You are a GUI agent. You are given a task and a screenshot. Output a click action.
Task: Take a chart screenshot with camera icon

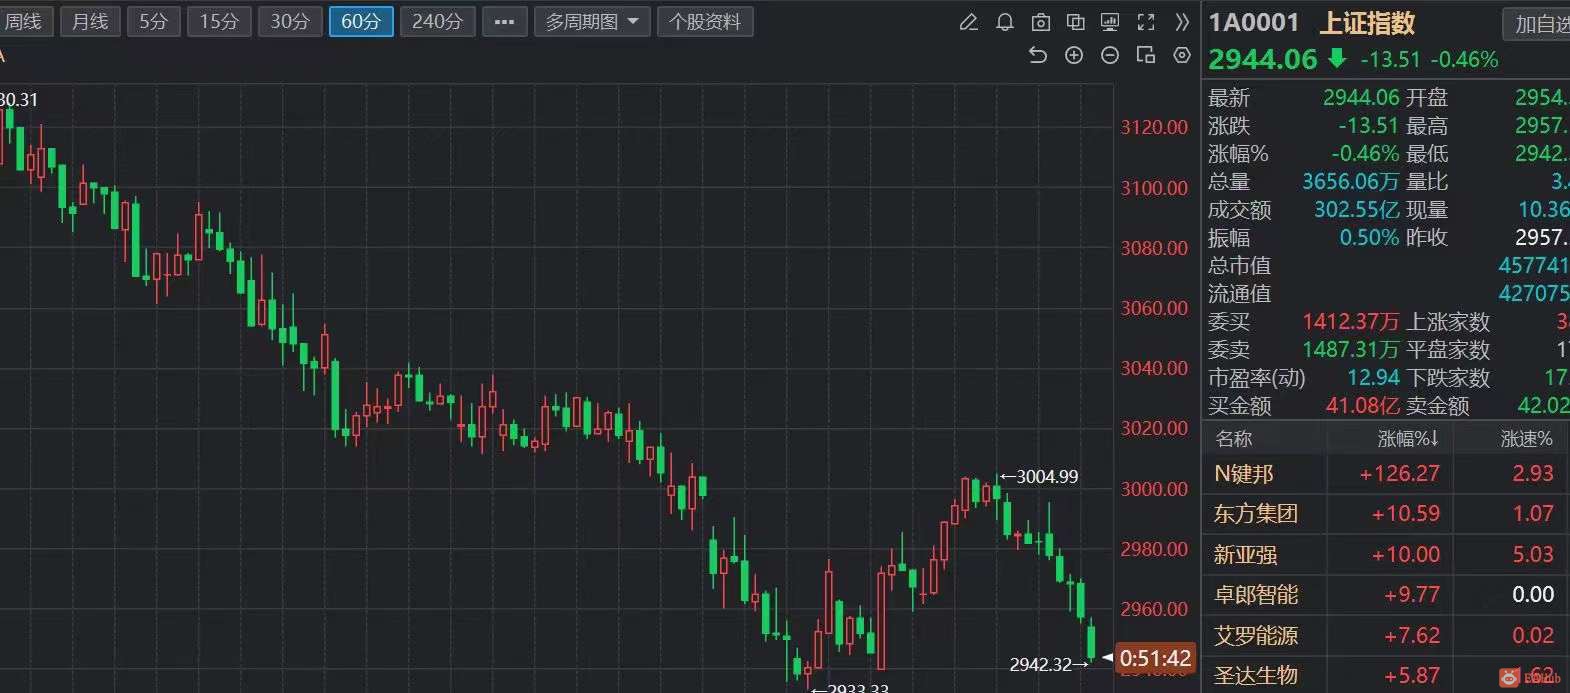pos(1041,22)
